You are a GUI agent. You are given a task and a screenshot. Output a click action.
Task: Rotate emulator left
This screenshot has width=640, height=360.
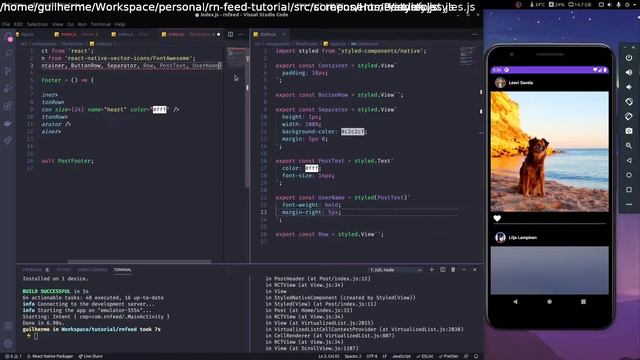click(x=629, y=102)
